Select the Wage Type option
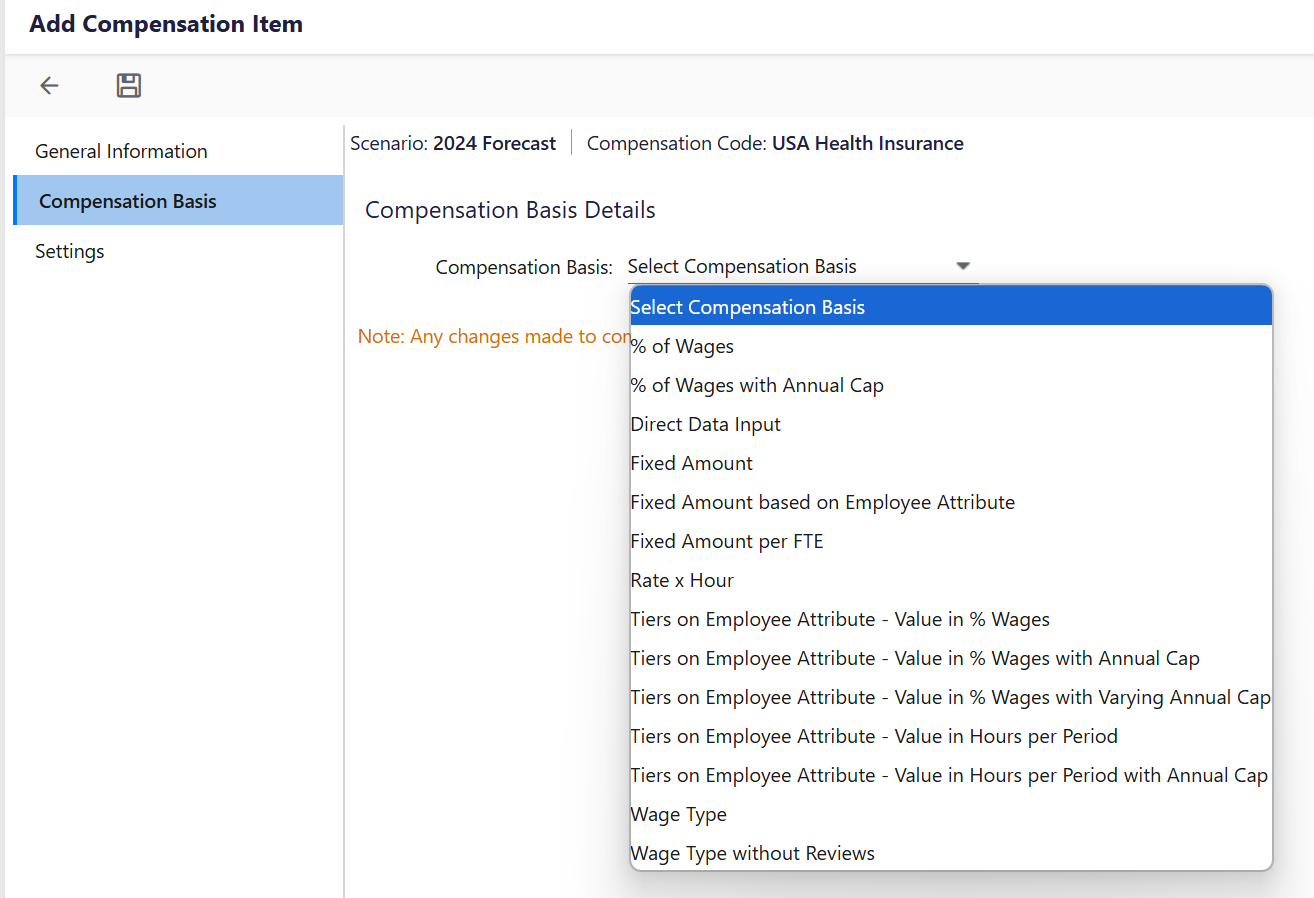The width and height of the screenshot is (1314, 898). click(678, 814)
